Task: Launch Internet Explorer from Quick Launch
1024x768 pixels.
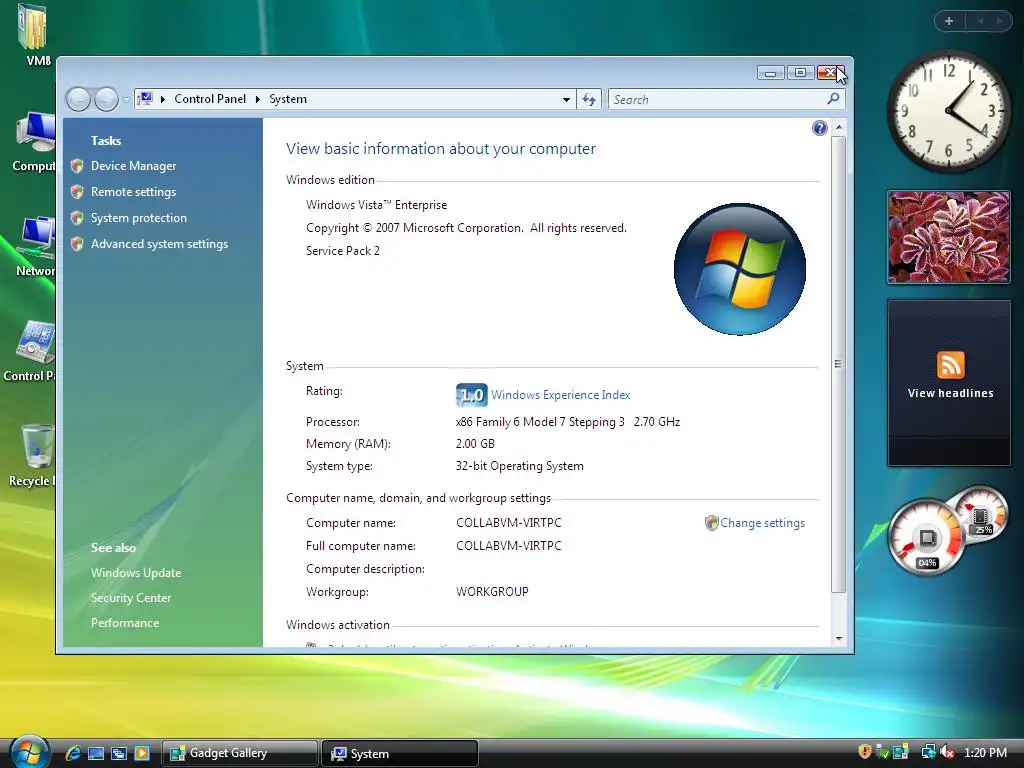Action: (72, 753)
